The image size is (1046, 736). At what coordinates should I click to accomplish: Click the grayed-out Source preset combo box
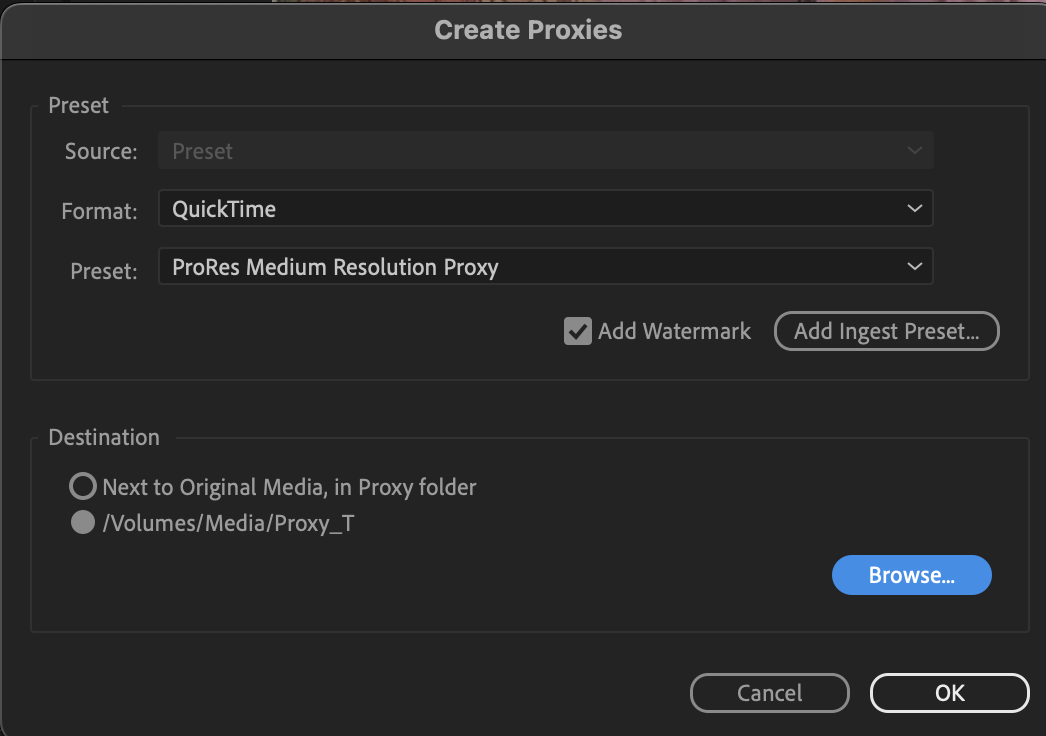[x=546, y=150]
